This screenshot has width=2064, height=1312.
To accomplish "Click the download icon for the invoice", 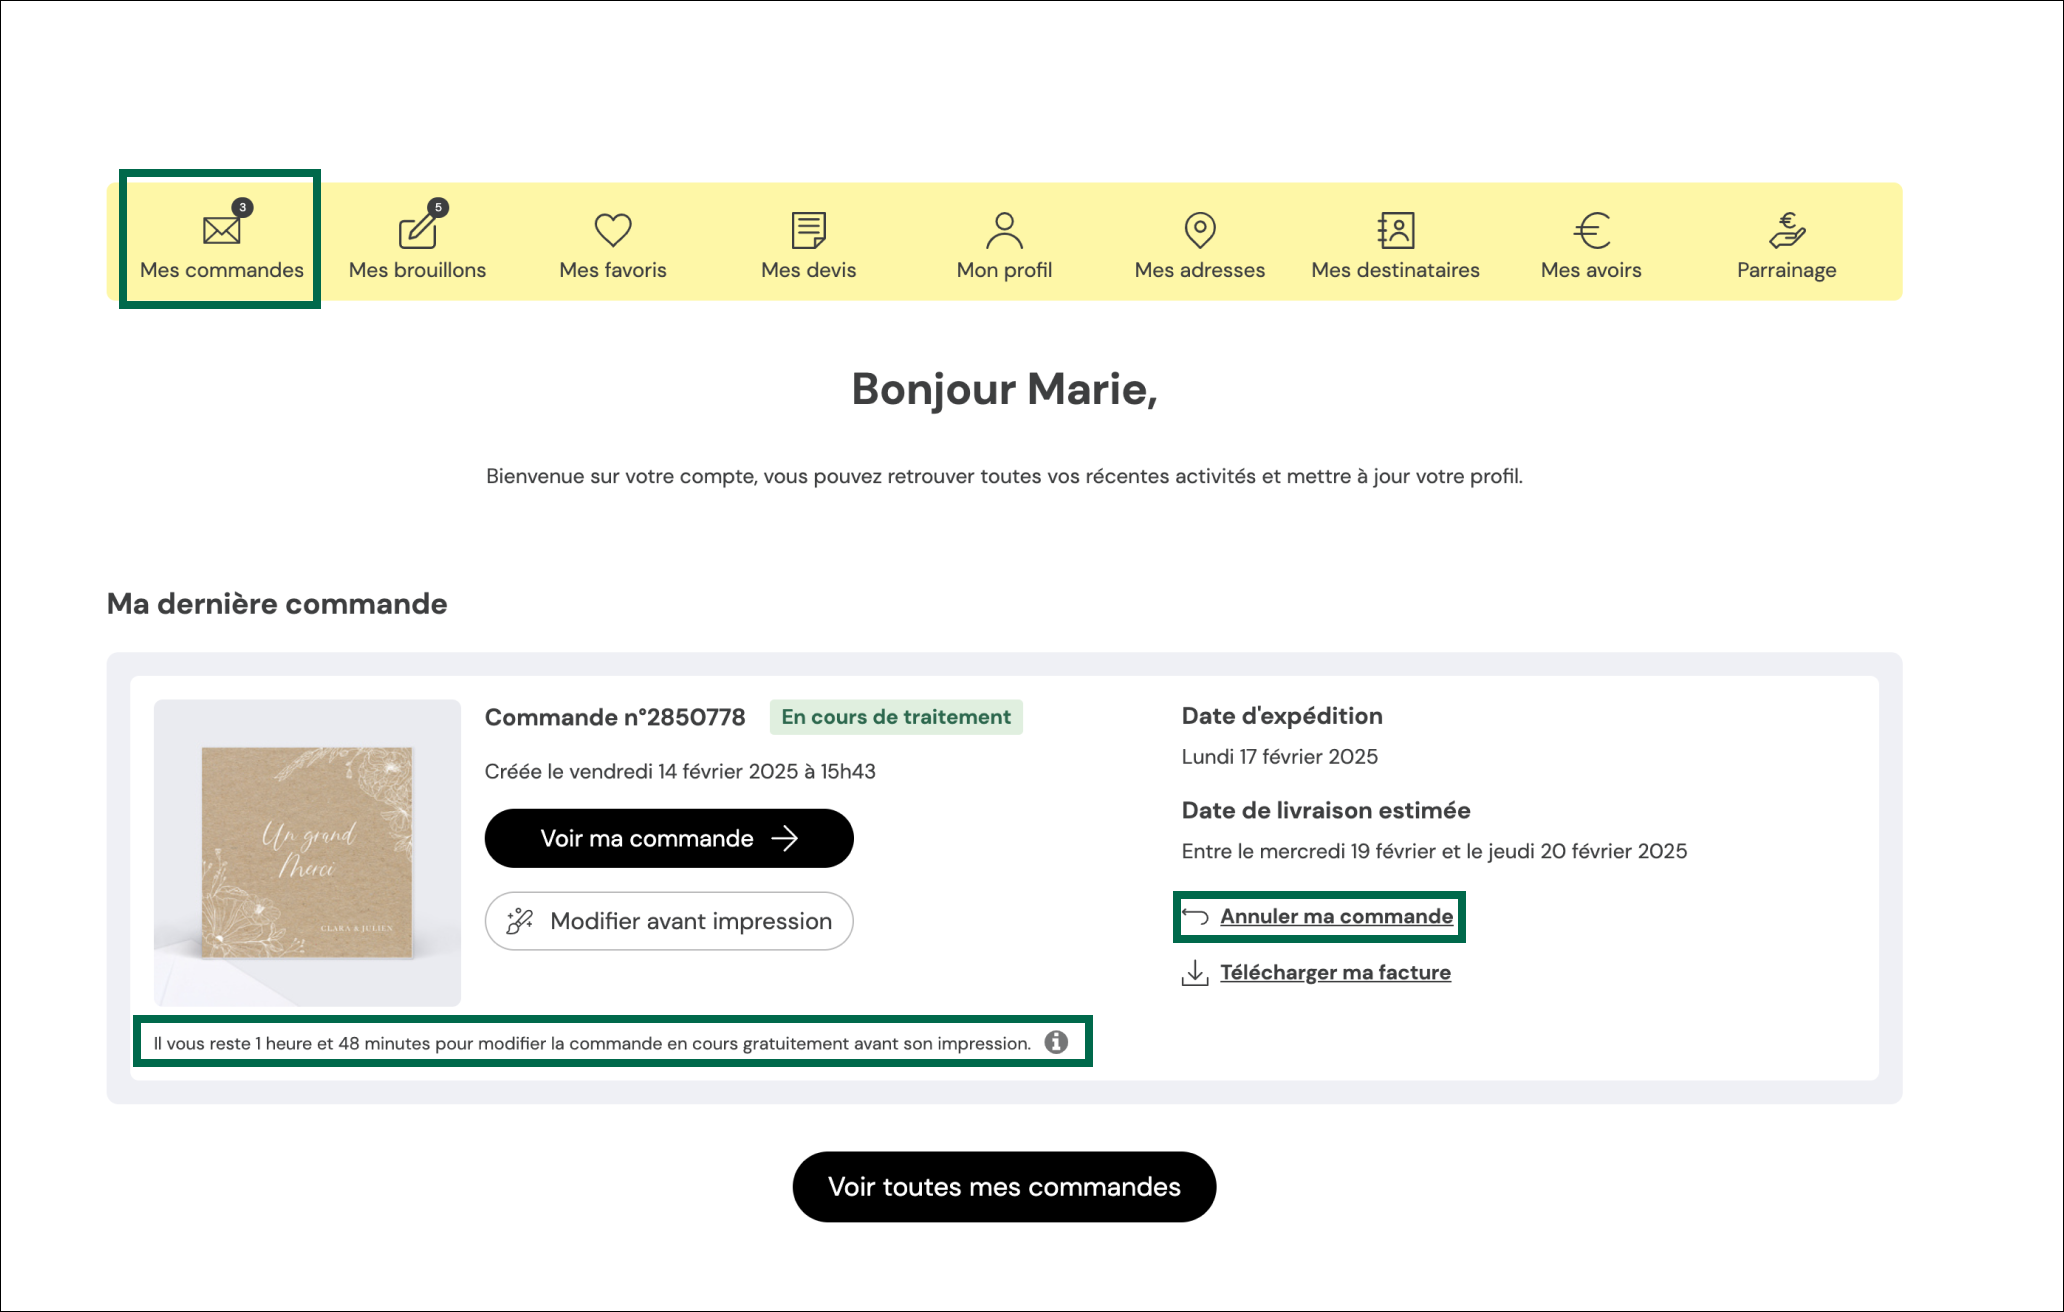I will pos(1195,972).
